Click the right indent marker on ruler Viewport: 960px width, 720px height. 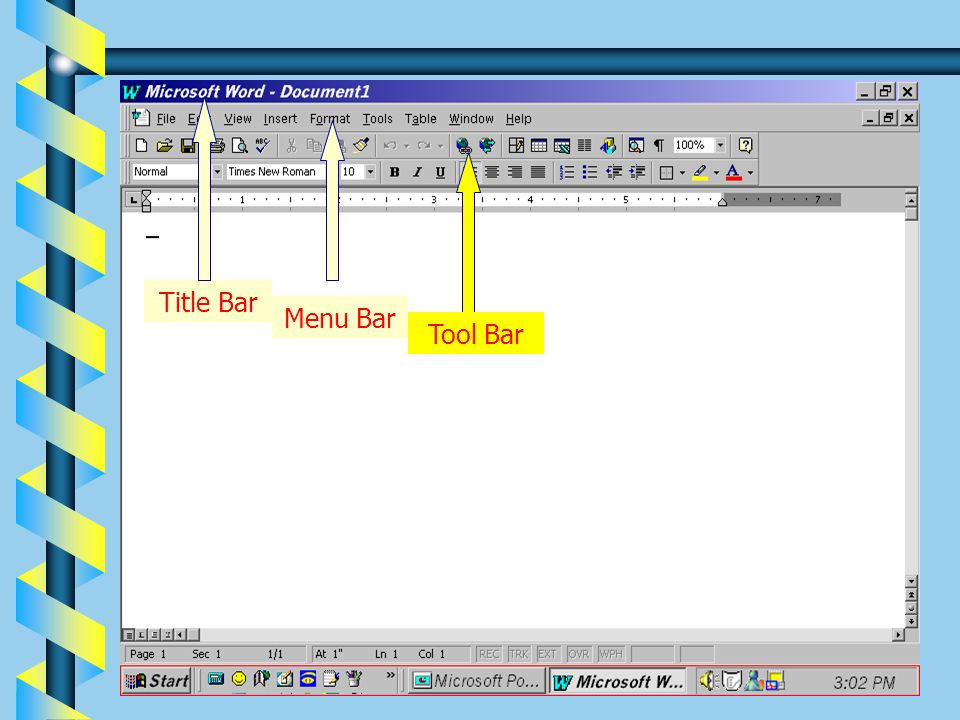722,201
